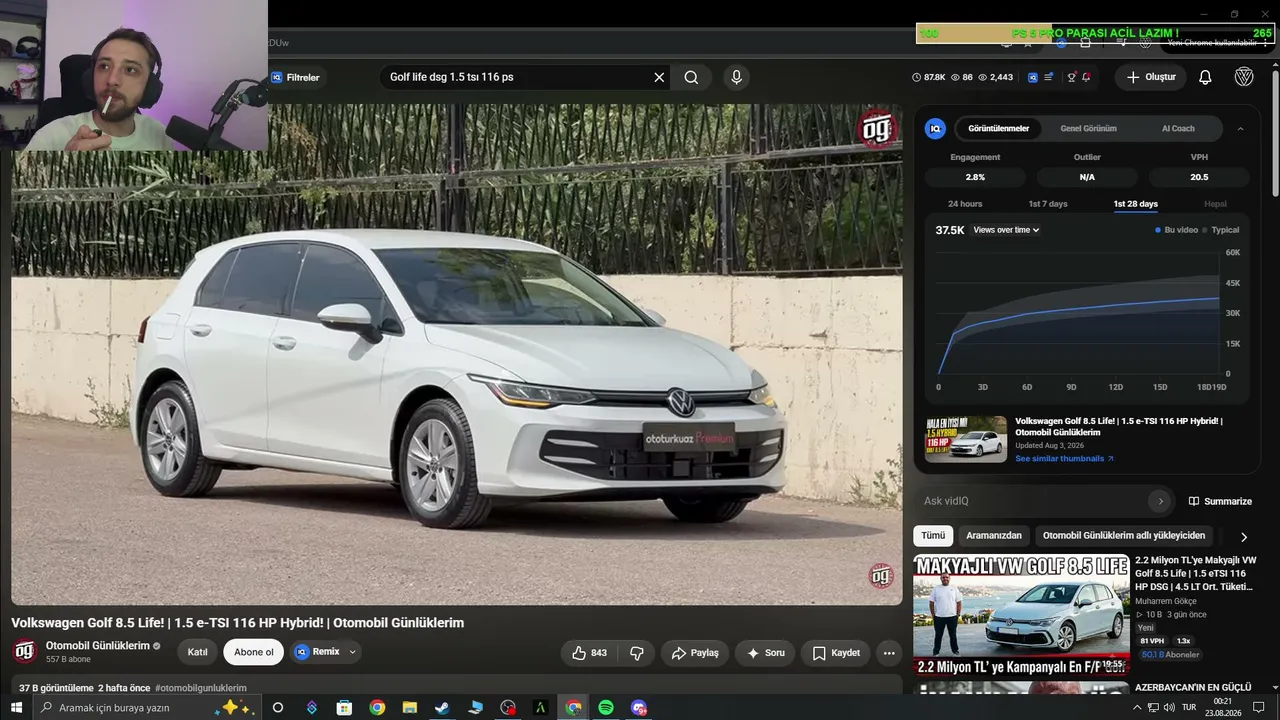This screenshot has height=720, width=1280.
Task: Select the 24 hours range tab
Action: click(x=965, y=204)
